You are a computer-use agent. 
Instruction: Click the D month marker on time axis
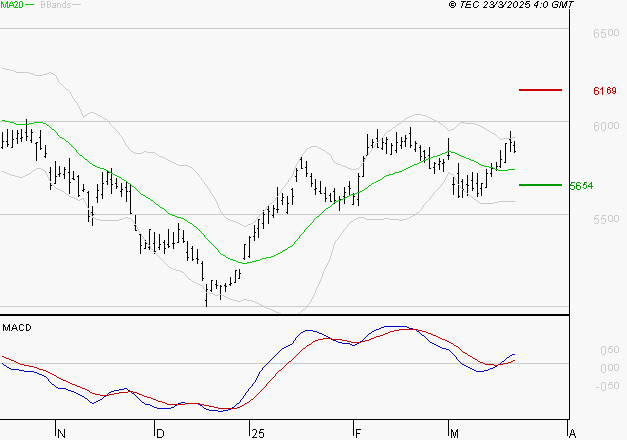coord(160,434)
